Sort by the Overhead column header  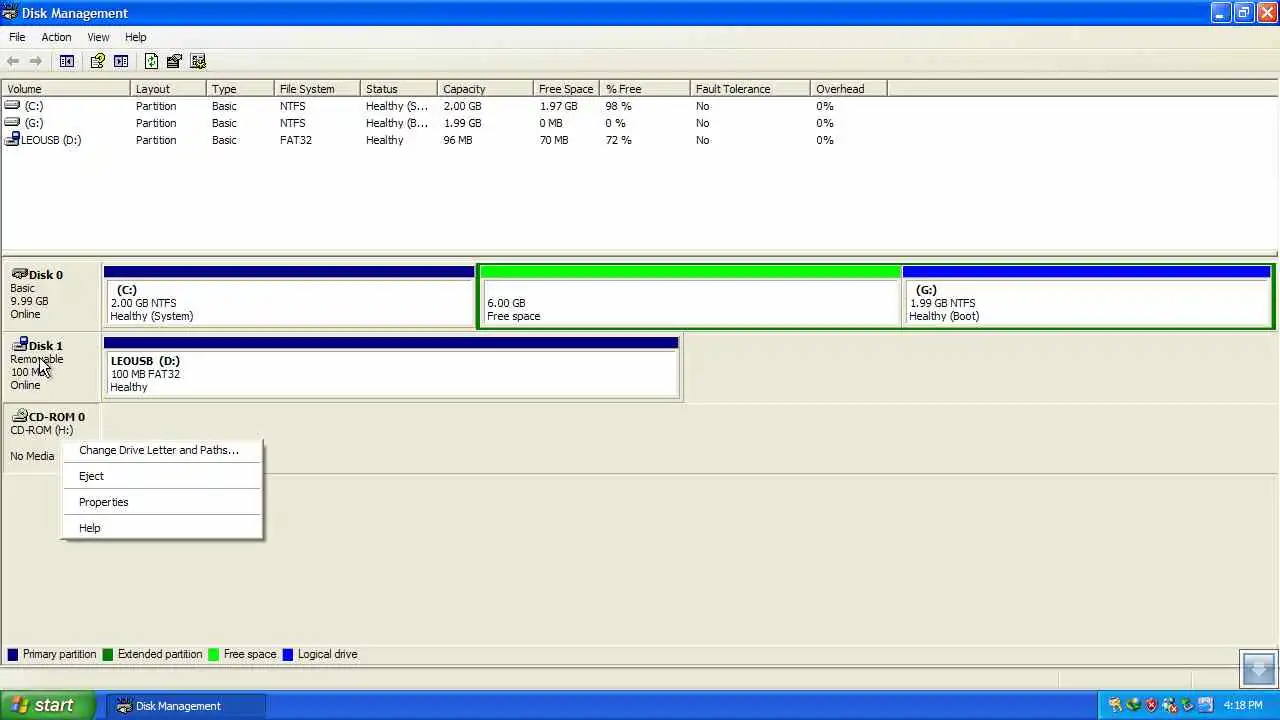click(848, 89)
